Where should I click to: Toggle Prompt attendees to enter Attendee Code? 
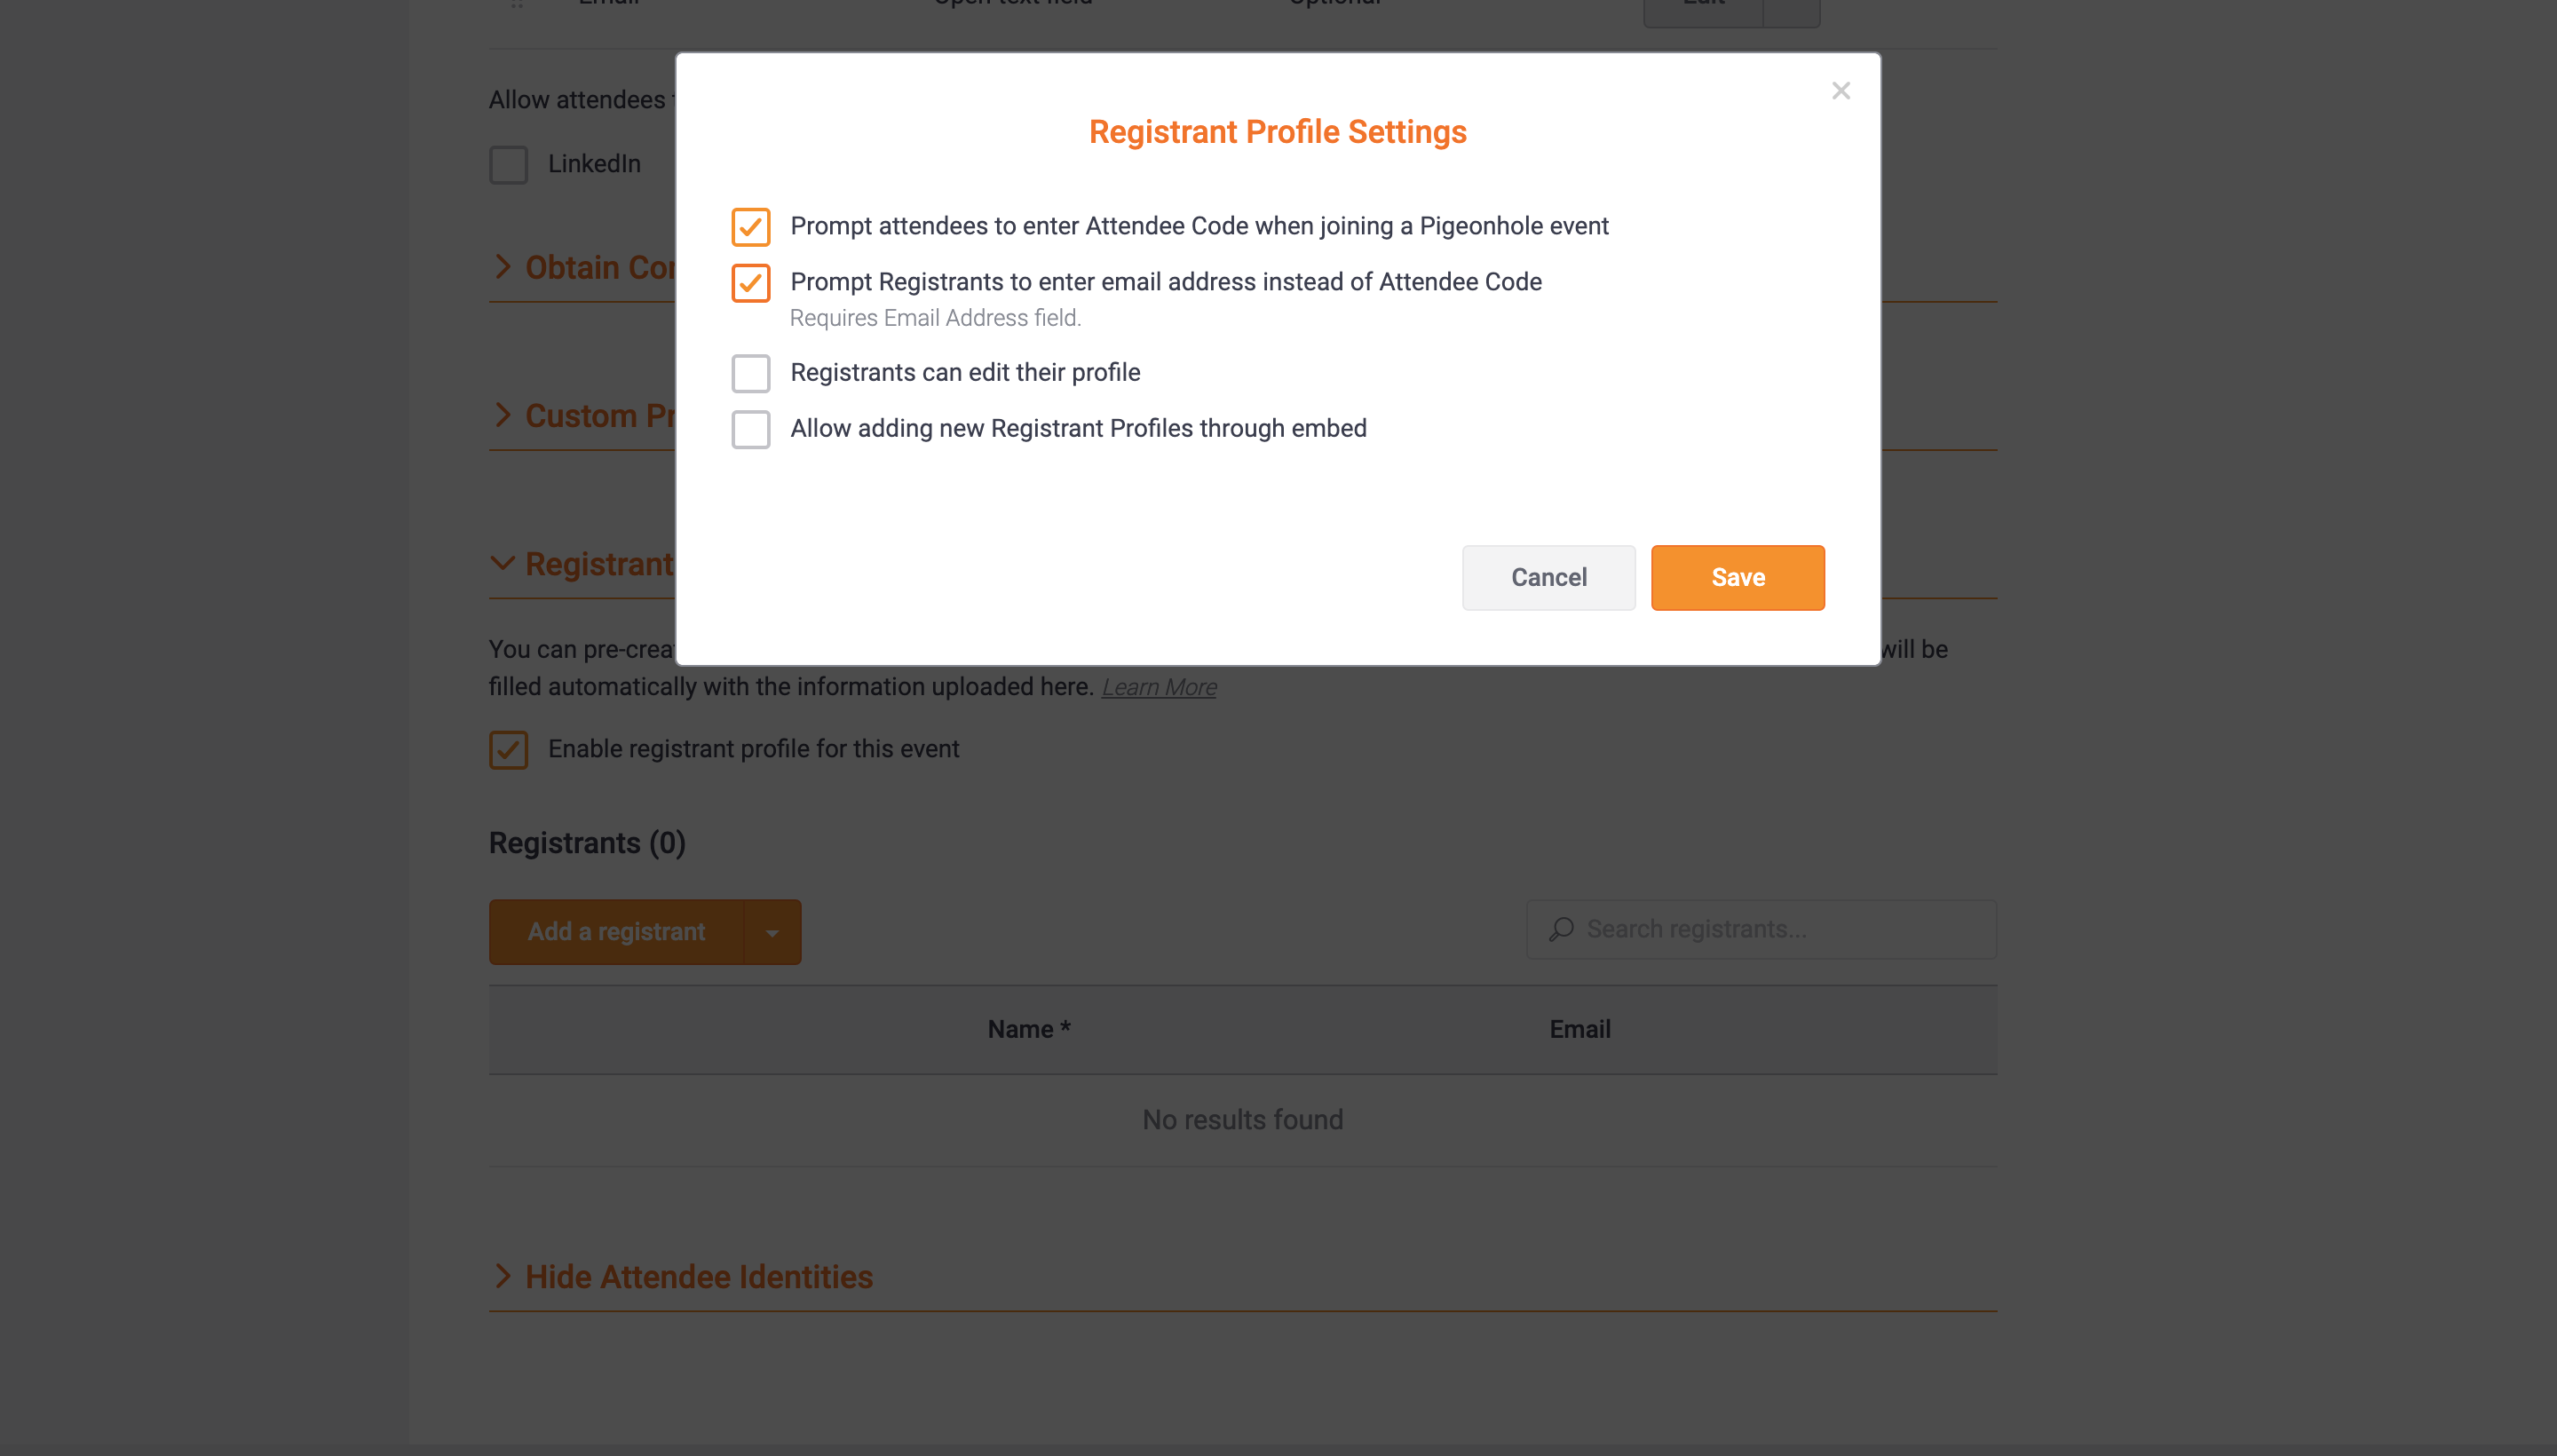pos(750,227)
